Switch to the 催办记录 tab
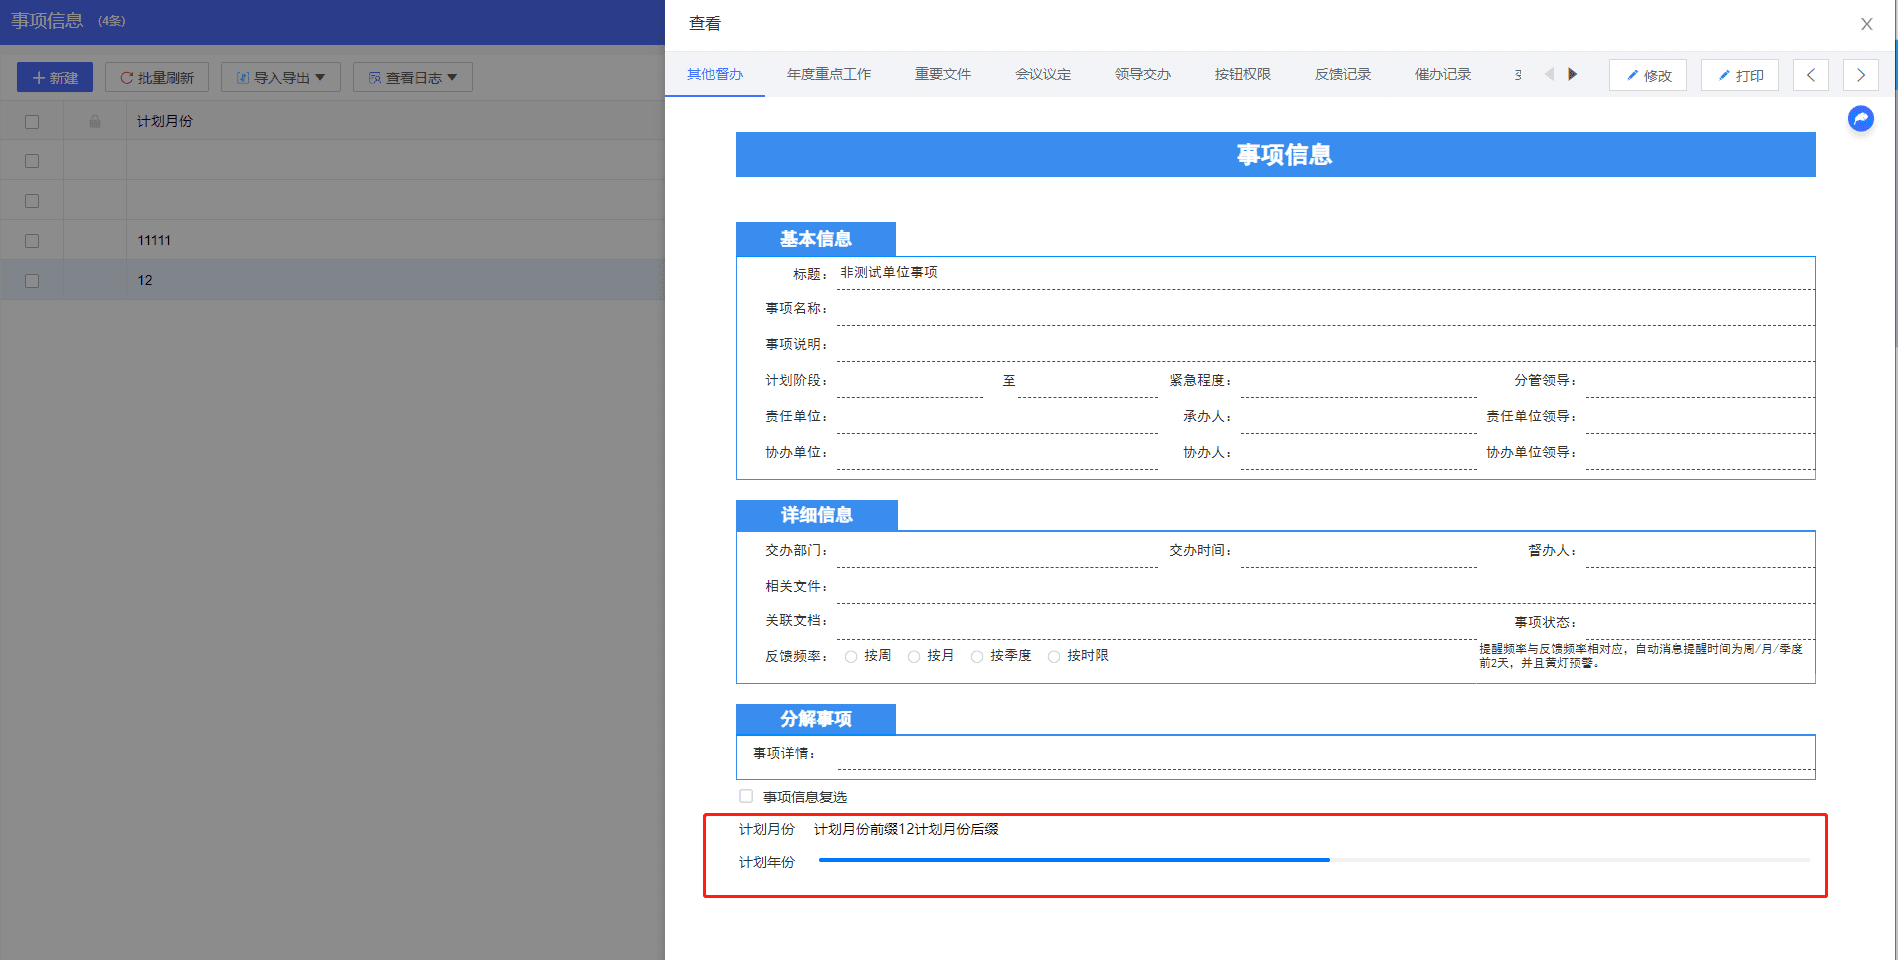Image resolution: width=1898 pixels, height=960 pixels. coord(1443,74)
